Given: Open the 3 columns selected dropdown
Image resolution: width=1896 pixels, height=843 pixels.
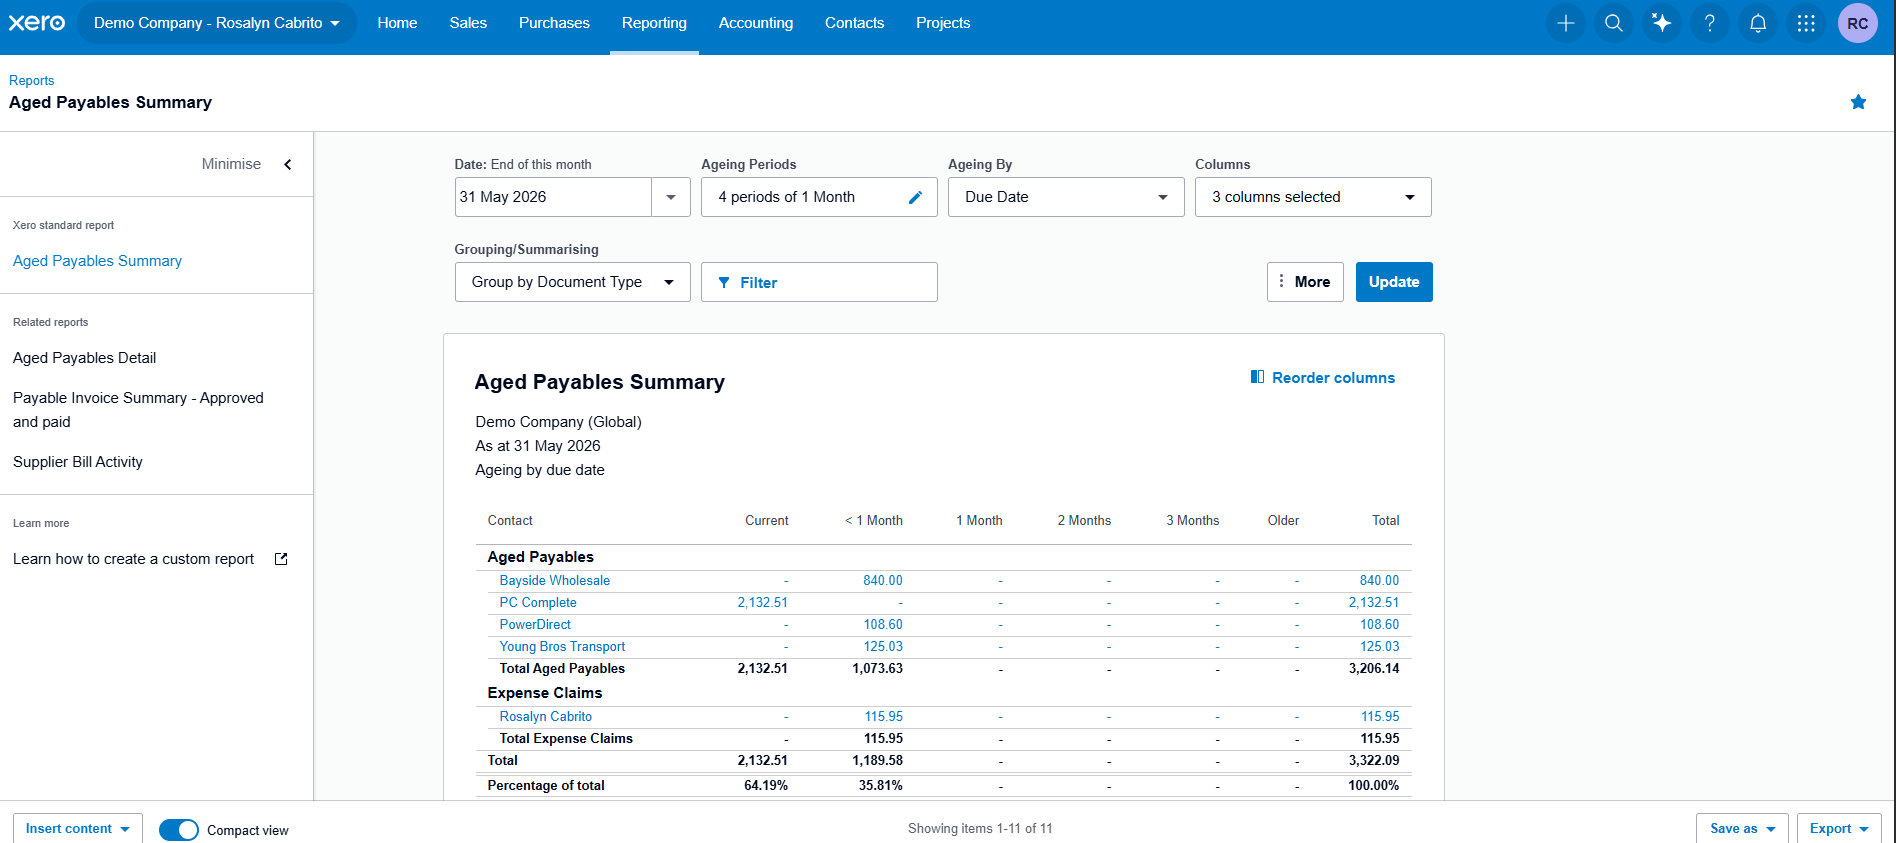Looking at the screenshot, I should point(1313,197).
